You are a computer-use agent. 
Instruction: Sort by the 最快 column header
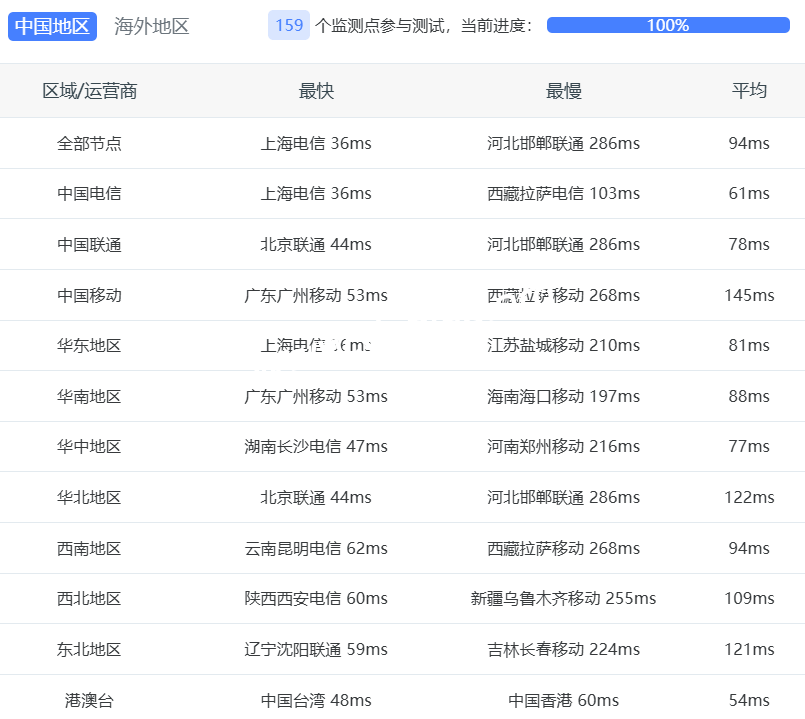(316, 91)
